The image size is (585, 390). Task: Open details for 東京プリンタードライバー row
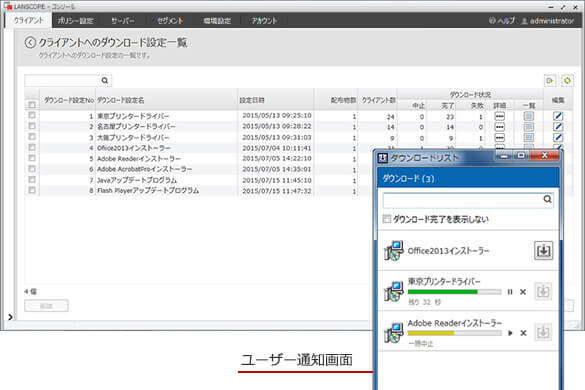[x=499, y=116]
